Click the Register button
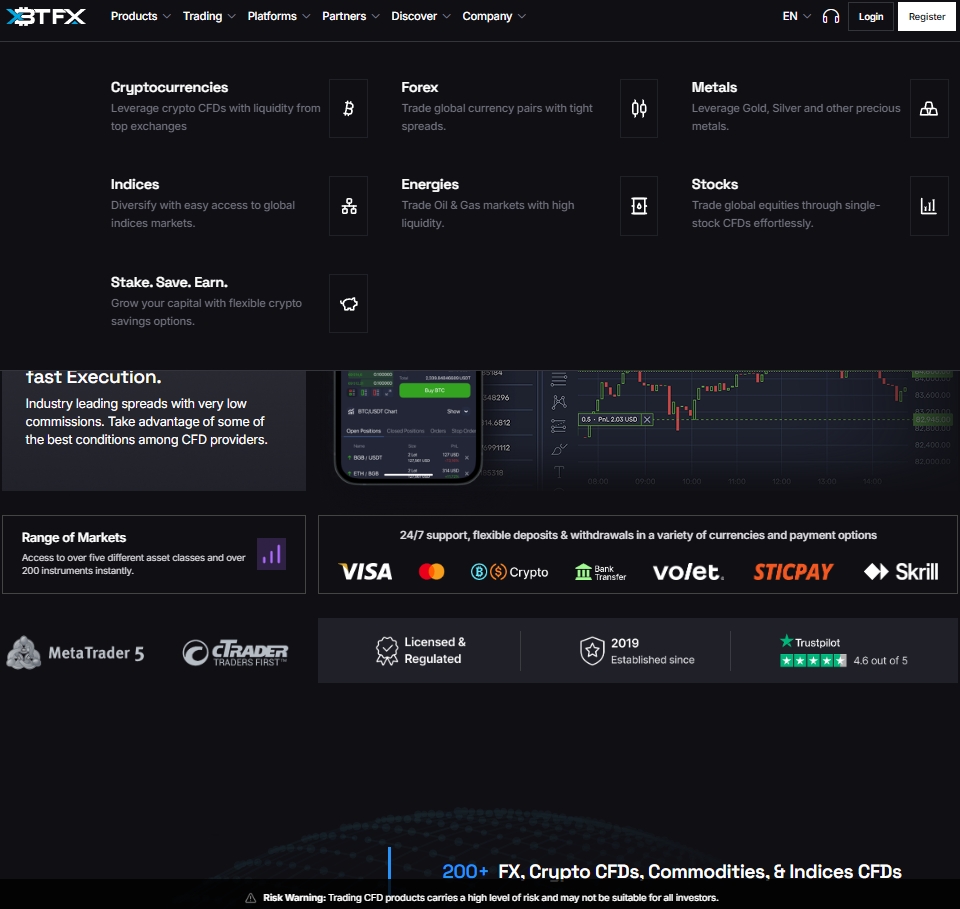The height and width of the screenshot is (909, 960). (926, 17)
